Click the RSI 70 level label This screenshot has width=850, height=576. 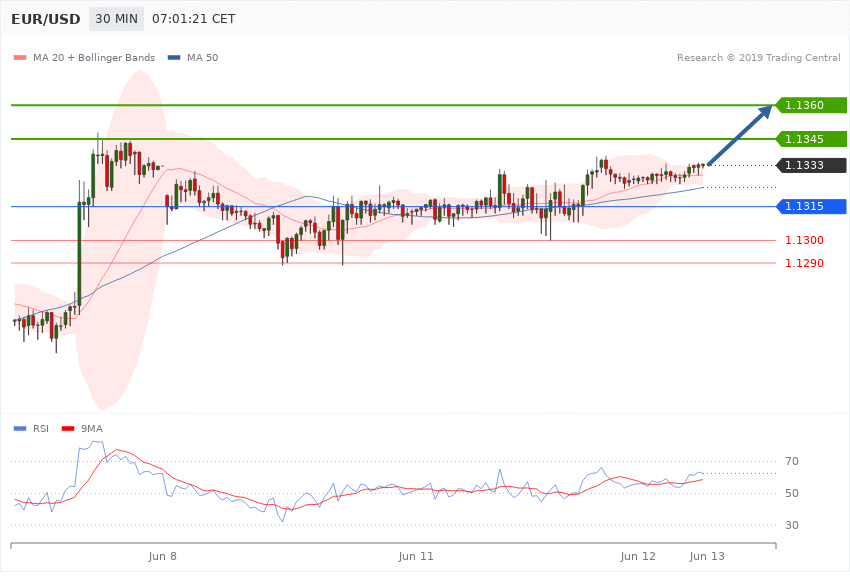point(792,461)
